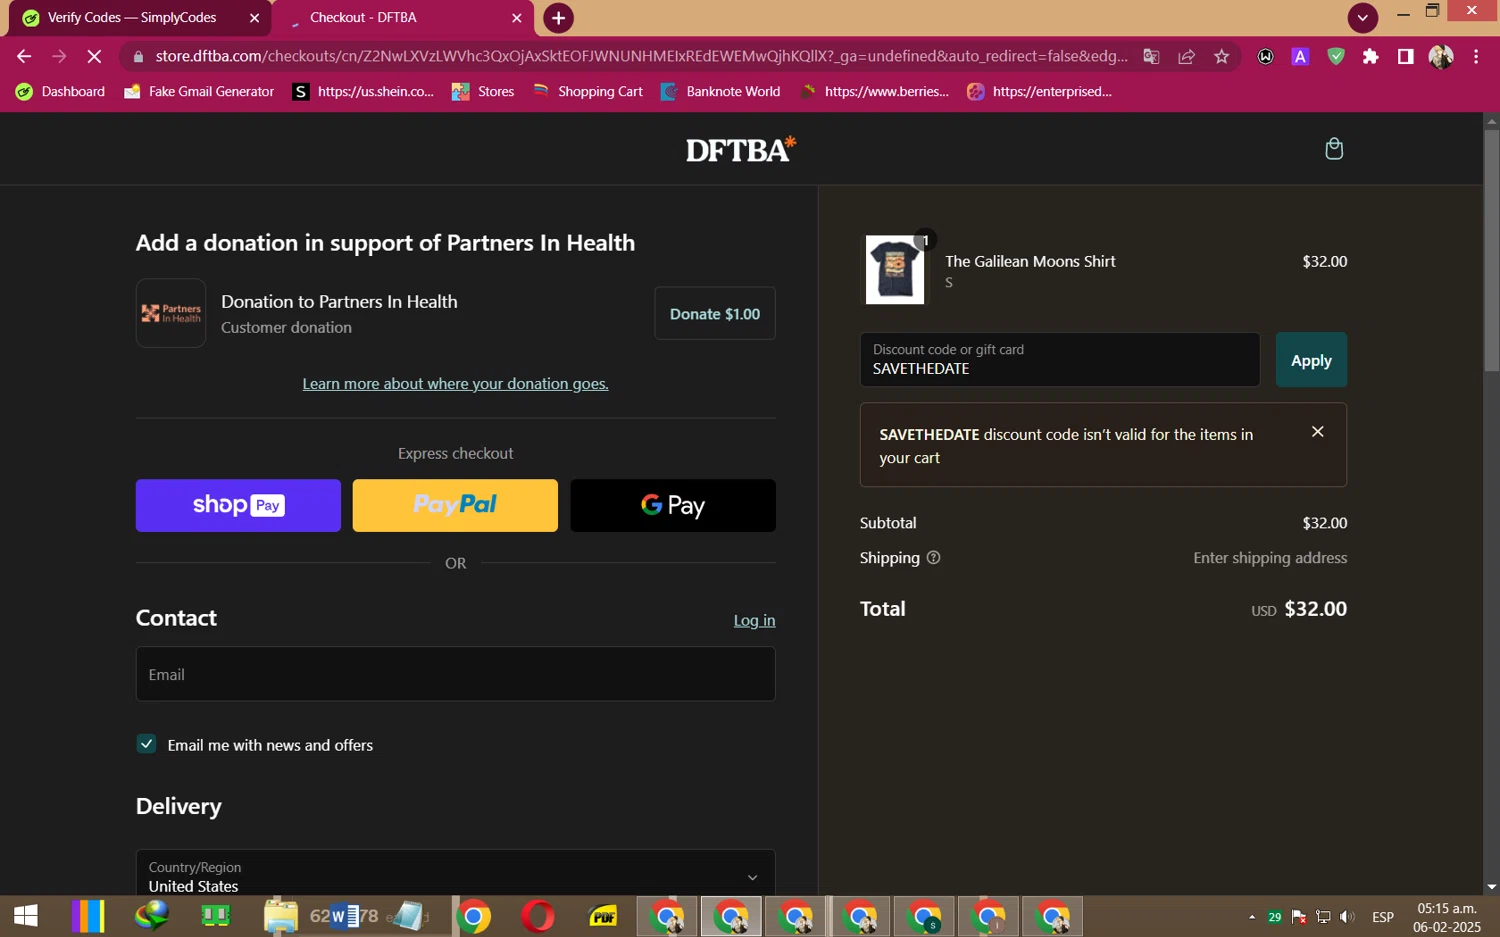1500x937 pixels.
Task: Open the PDF app in the taskbar
Action: pyautogui.click(x=603, y=916)
